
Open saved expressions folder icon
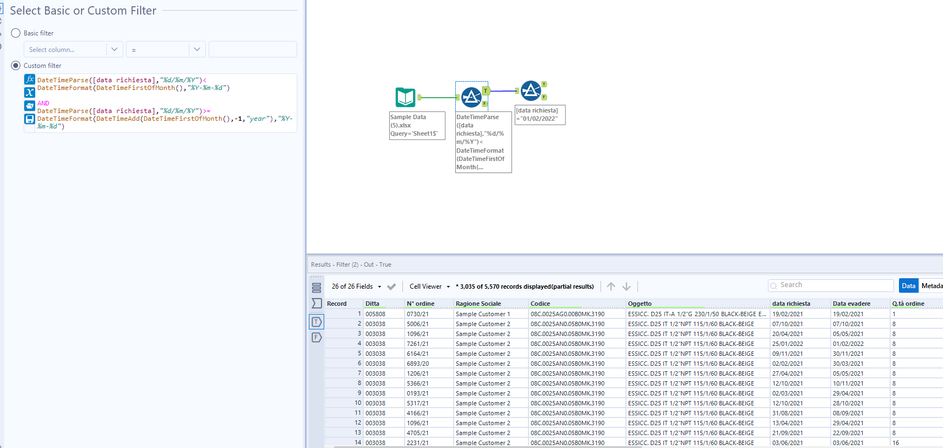point(29,106)
